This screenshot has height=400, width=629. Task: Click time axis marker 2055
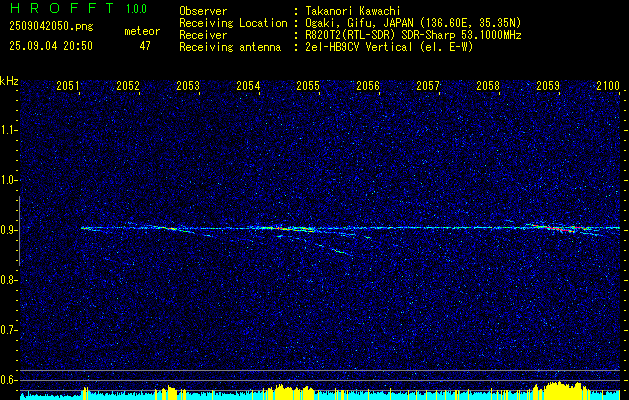click(x=308, y=86)
